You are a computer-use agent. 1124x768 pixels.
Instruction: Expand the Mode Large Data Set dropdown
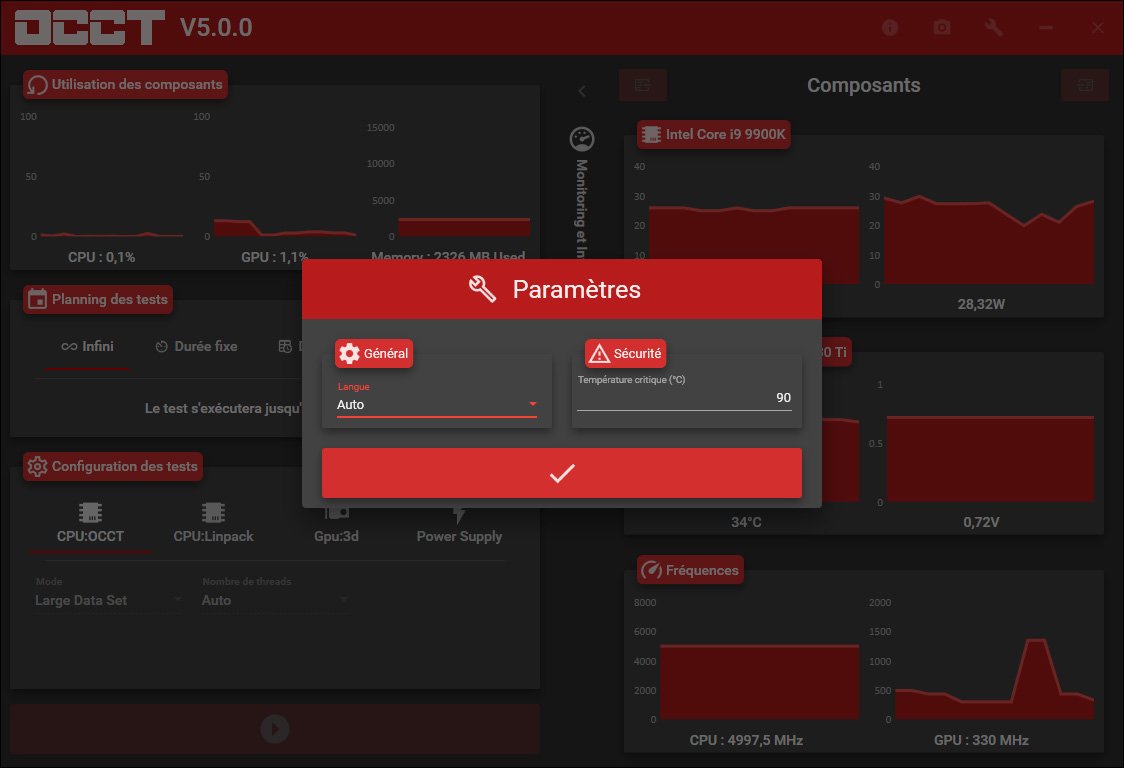pyautogui.click(x=108, y=600)
